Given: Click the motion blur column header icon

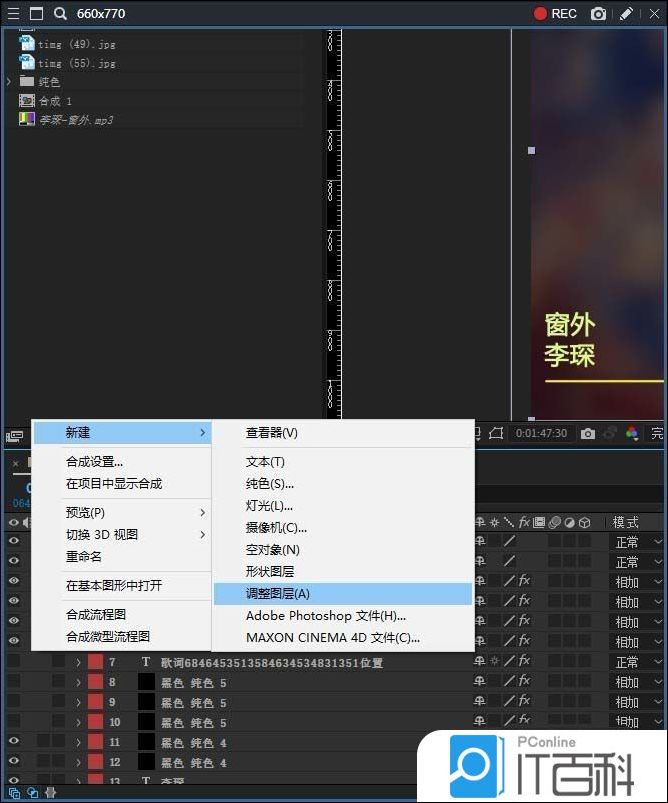Looking at the screenshot, I should [554, 522].
